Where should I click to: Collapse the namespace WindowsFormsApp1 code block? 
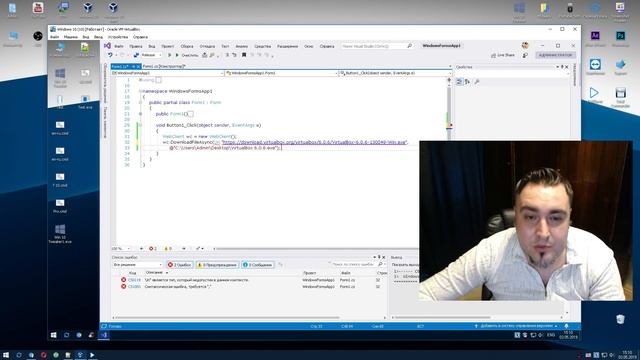140,91
